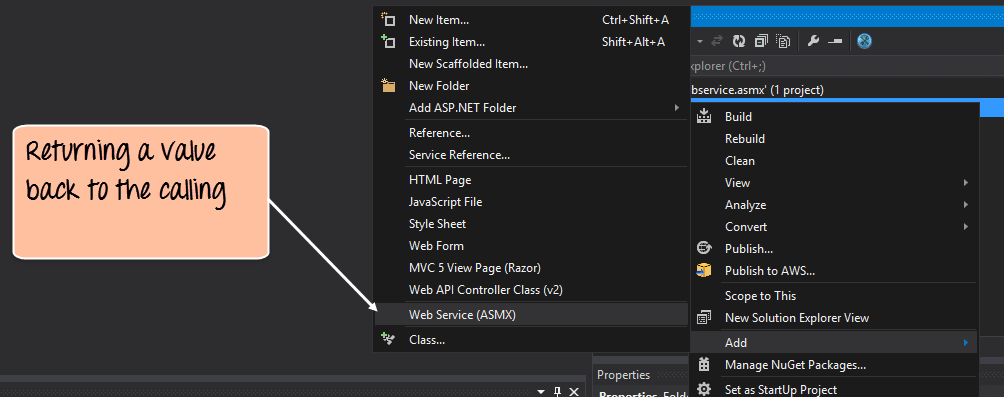The height and width of the screenshot is (397, 1004).
Task: Choose Build from the context menu
Action: tap(834, 117)
